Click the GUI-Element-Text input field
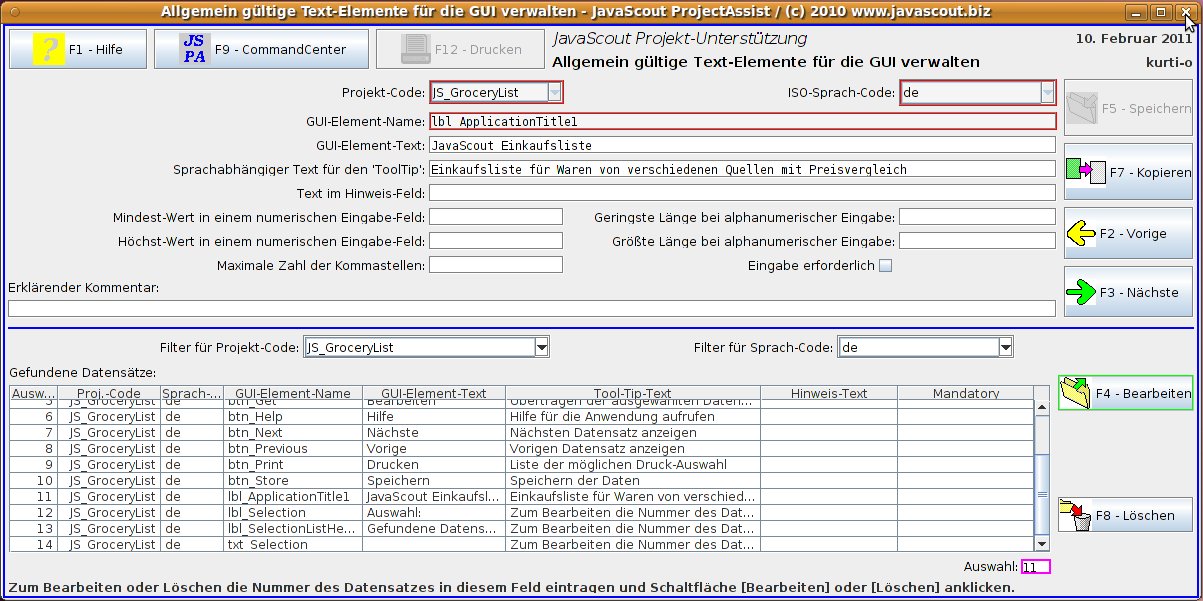Viewport: 1203px width, 601px height. (742, 145)
